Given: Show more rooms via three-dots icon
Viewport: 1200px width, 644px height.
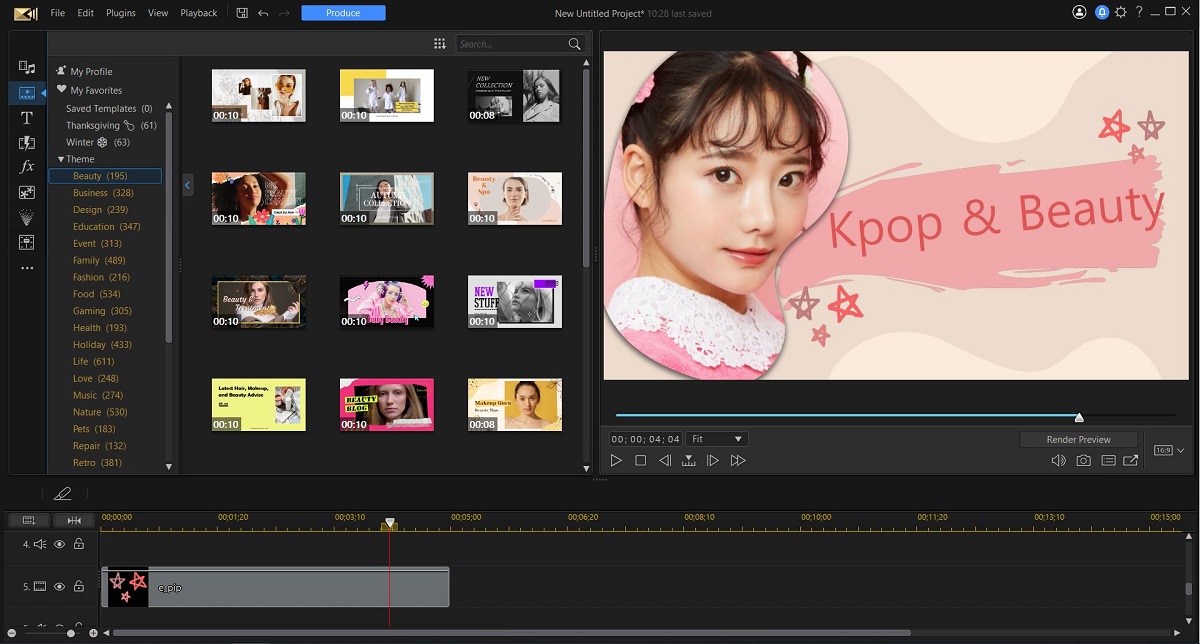Looking at the screenshot, I should pyautogui.click(x=27, y=268).
